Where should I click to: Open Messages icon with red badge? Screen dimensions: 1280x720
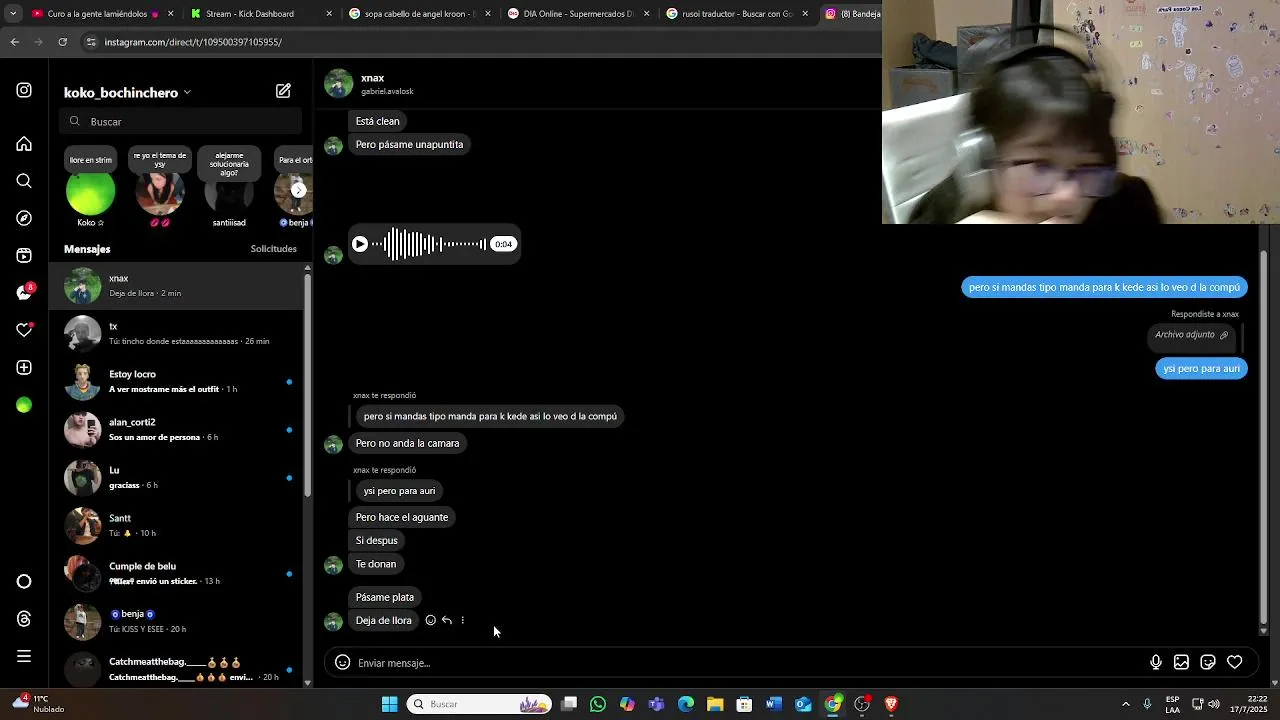[x=24, y=292]
